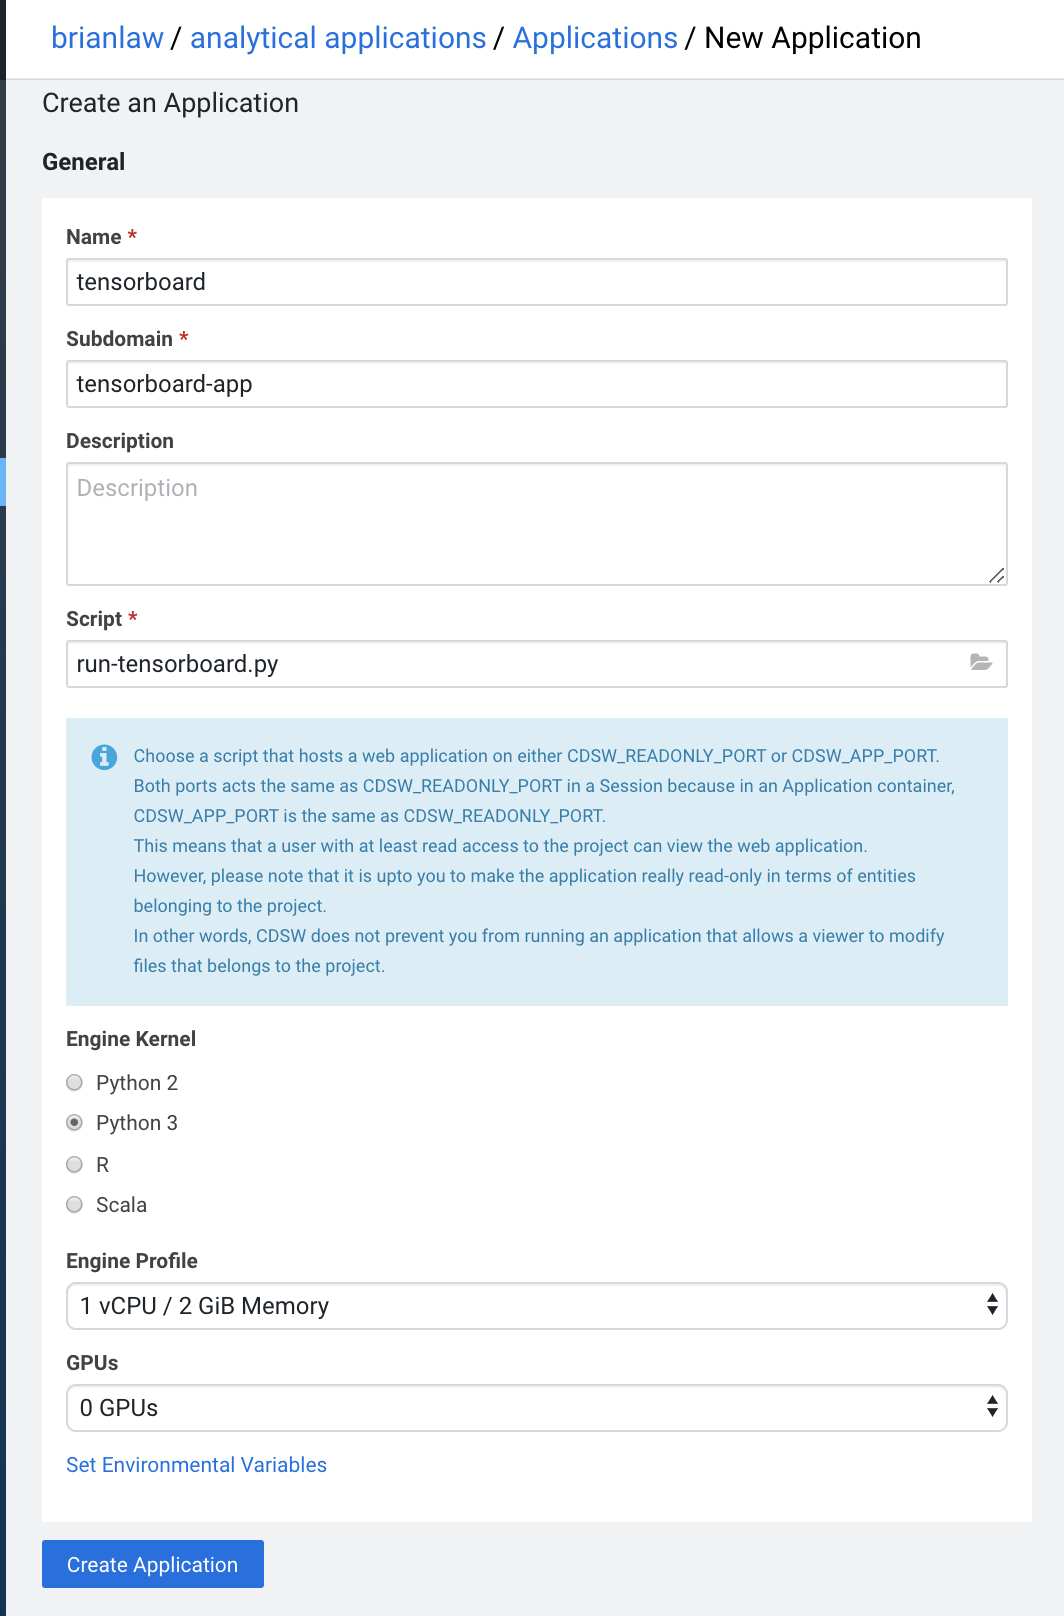
Task: Choose the Scala engine kernel
Action: pyautogui.click(x=75, y=1205)
